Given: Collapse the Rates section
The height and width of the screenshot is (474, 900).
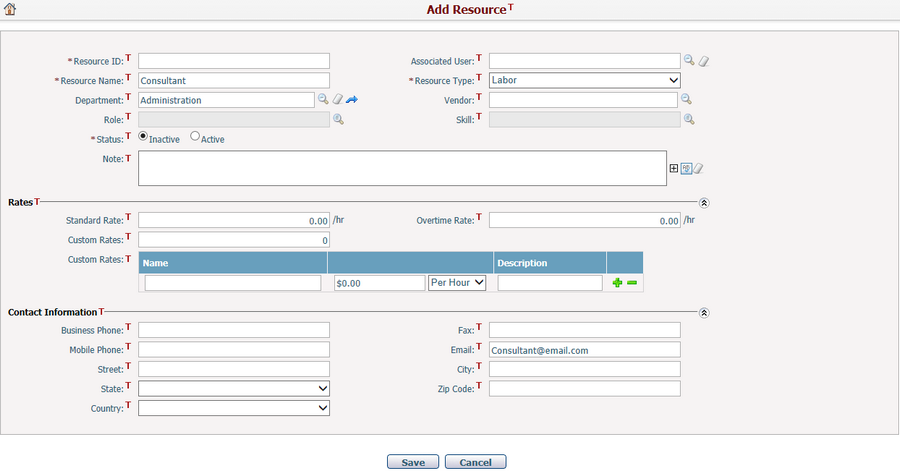Looking at the screenshot, I should (704, 202).
